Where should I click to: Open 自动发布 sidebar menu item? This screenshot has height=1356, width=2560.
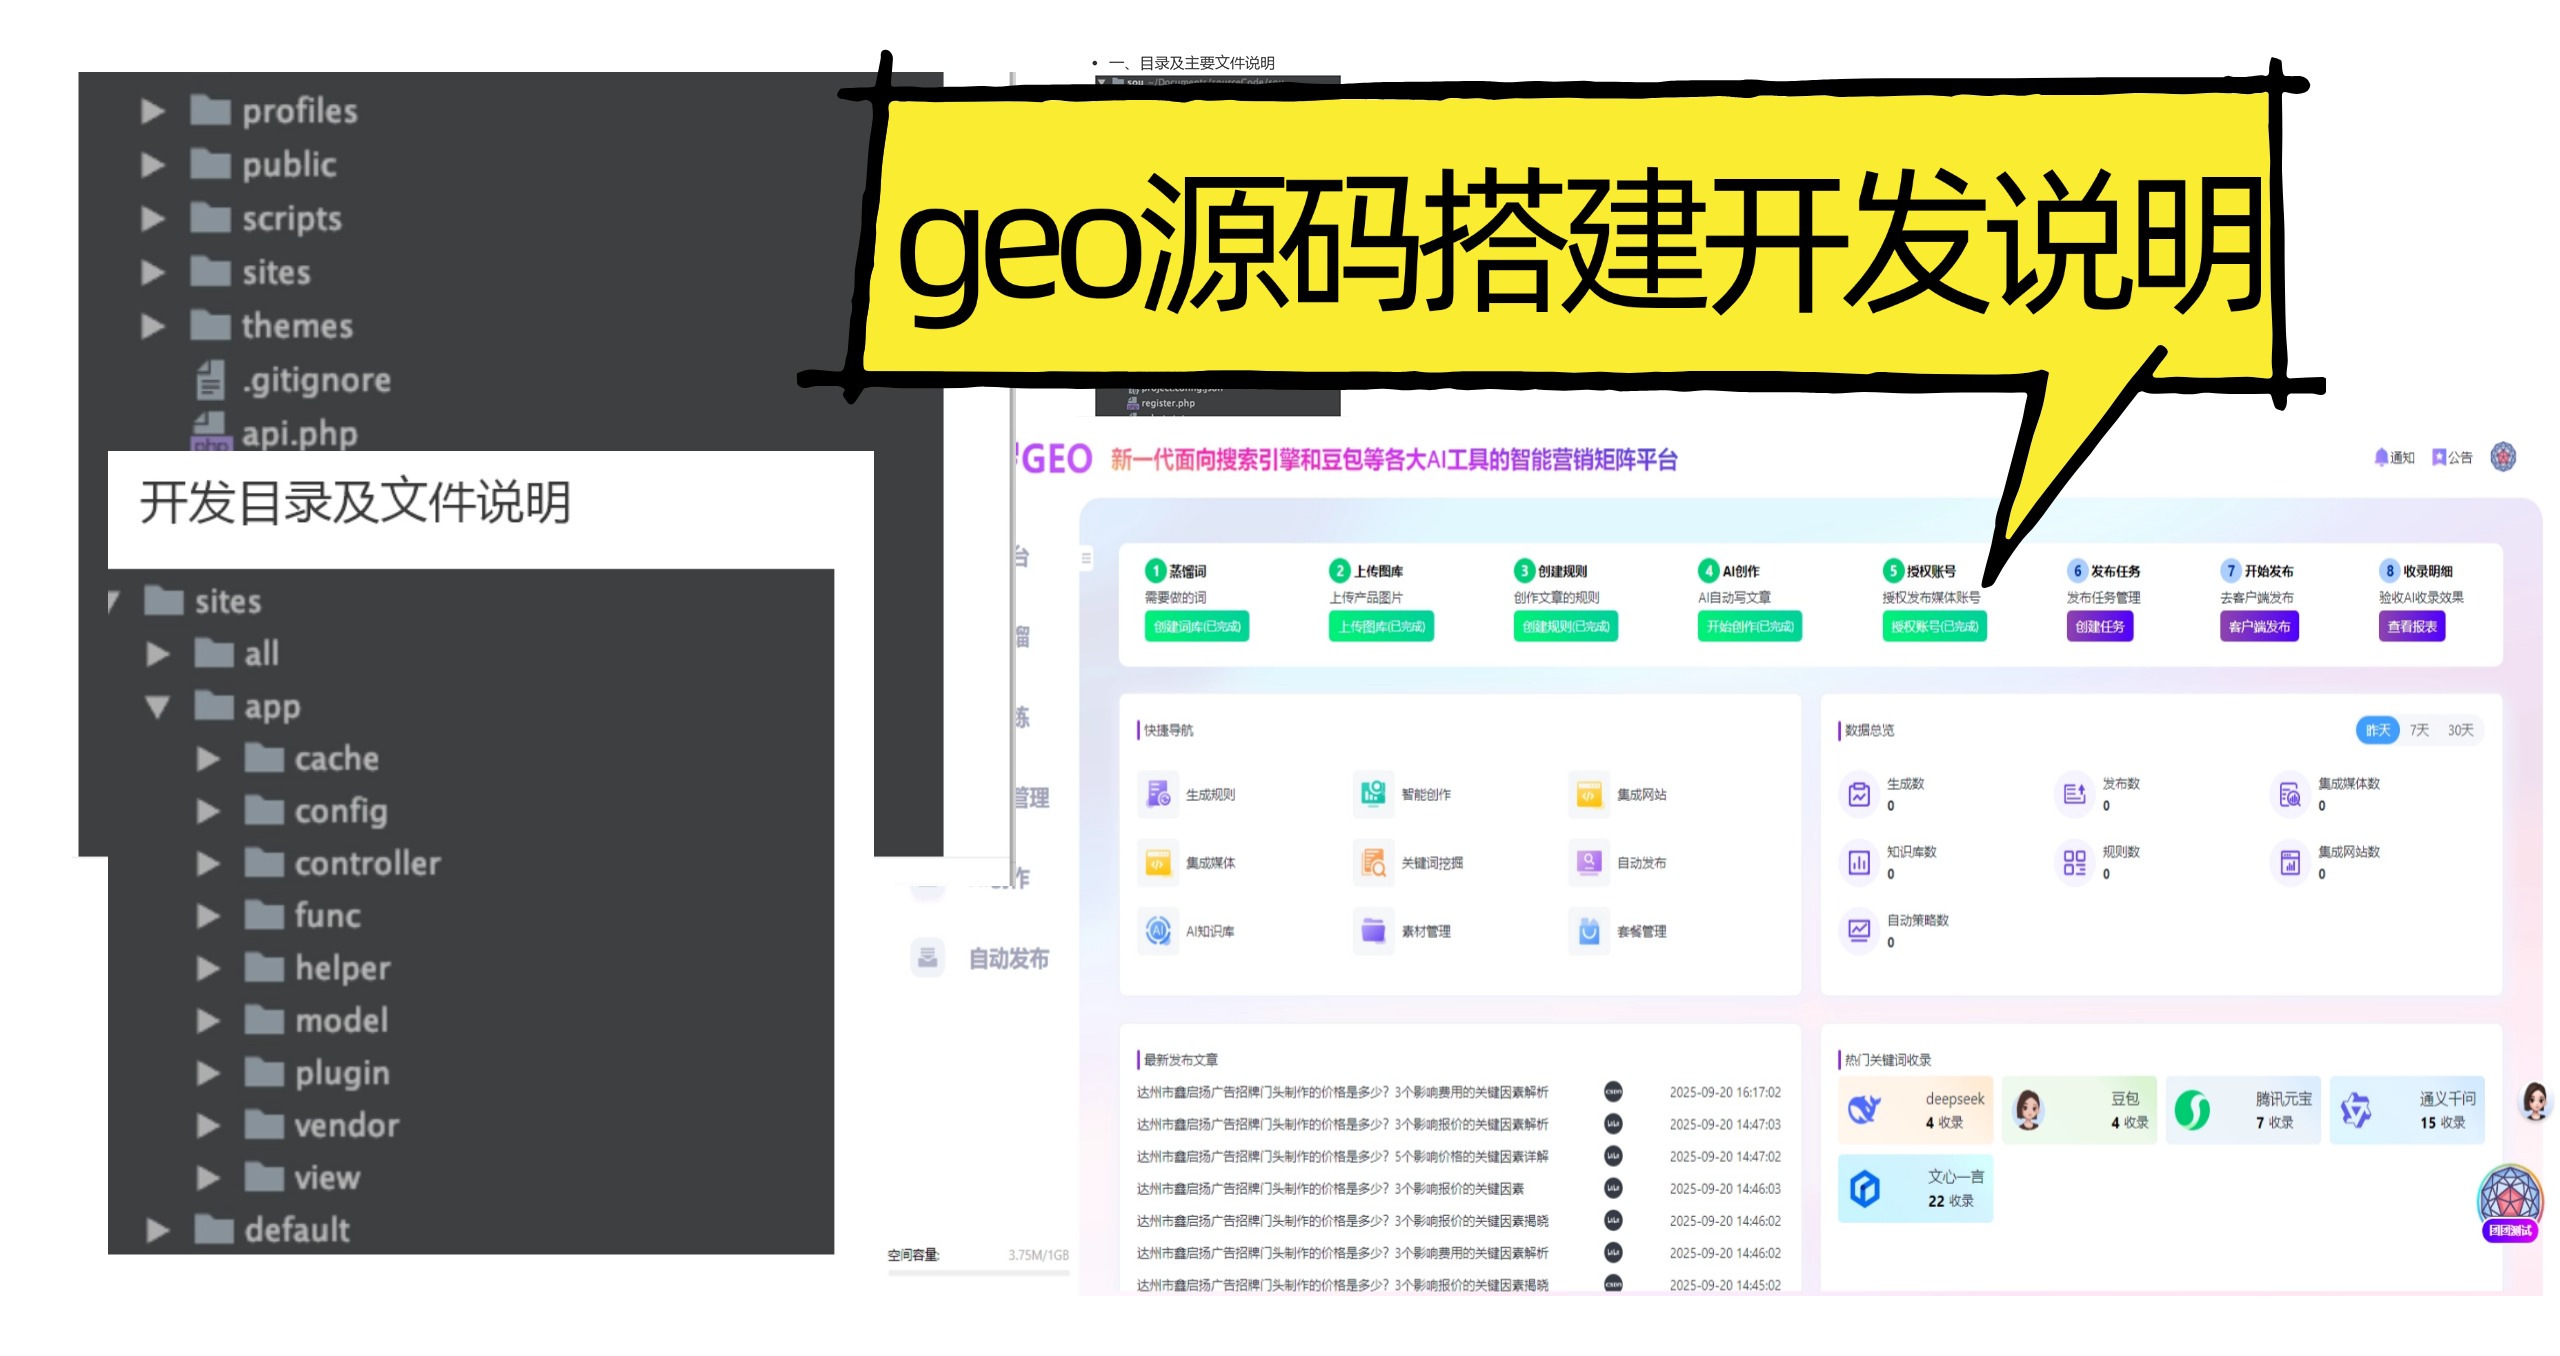tap(1008, 958)
